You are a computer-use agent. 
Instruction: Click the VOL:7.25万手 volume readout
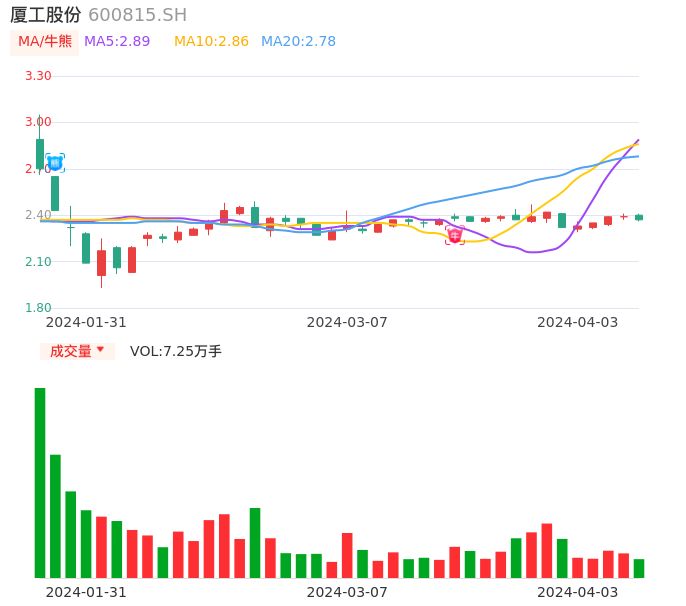tap(176, 351)
